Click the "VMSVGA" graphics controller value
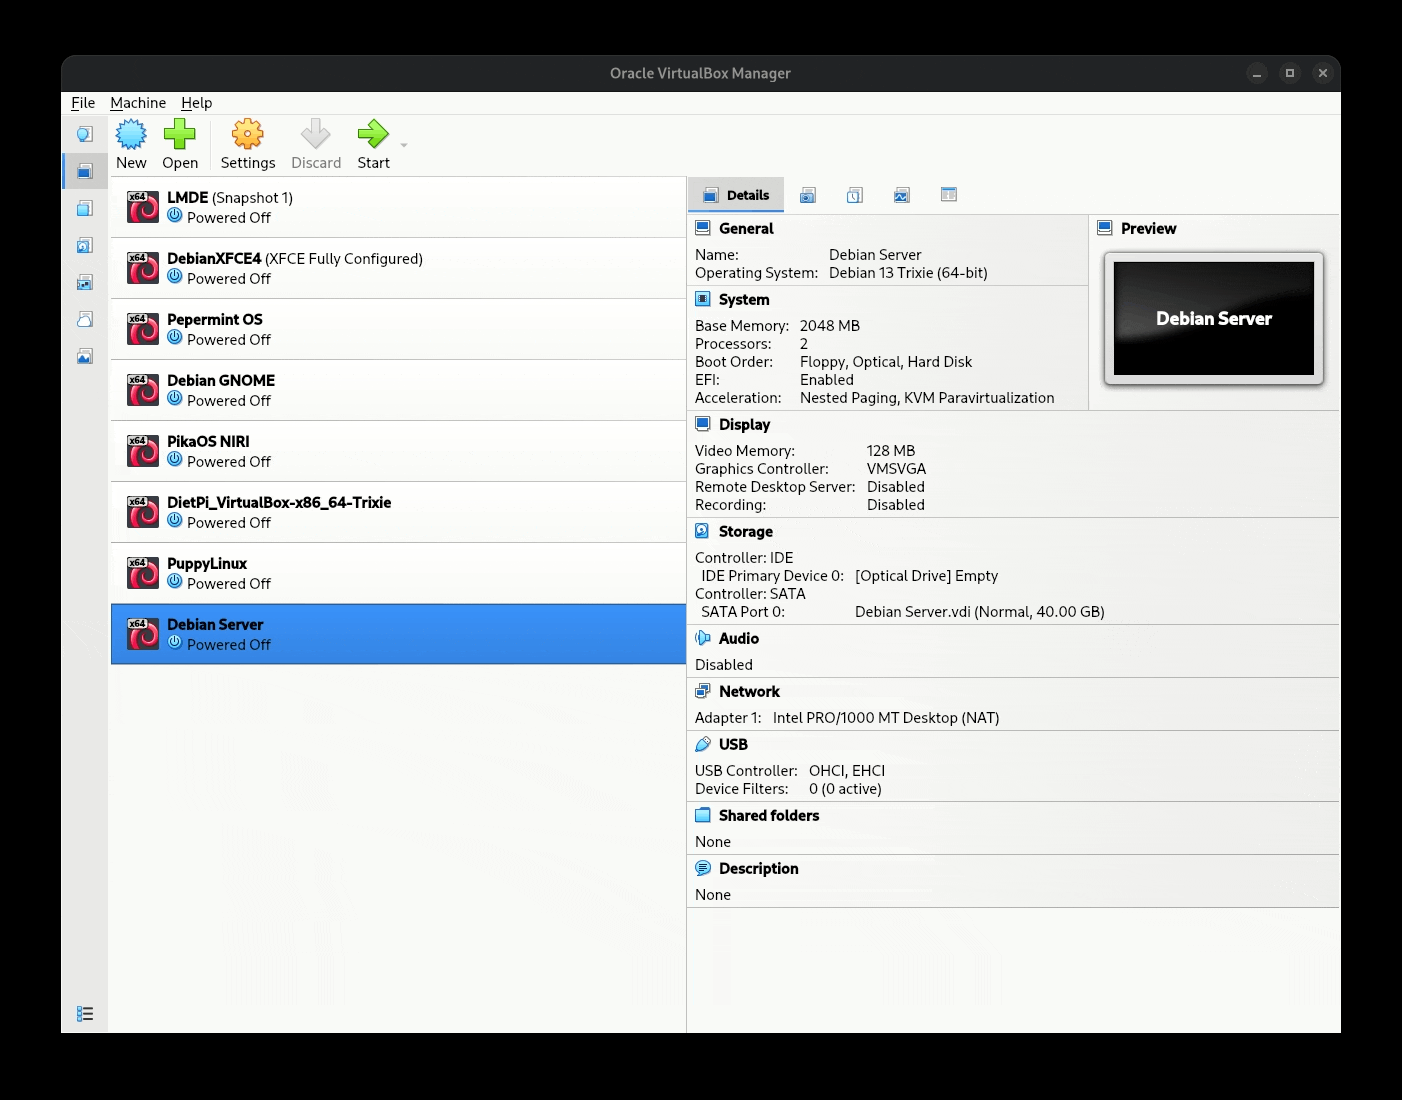Image resolution: width=1402 pixels, height=1100 pixels. point(897,469)
